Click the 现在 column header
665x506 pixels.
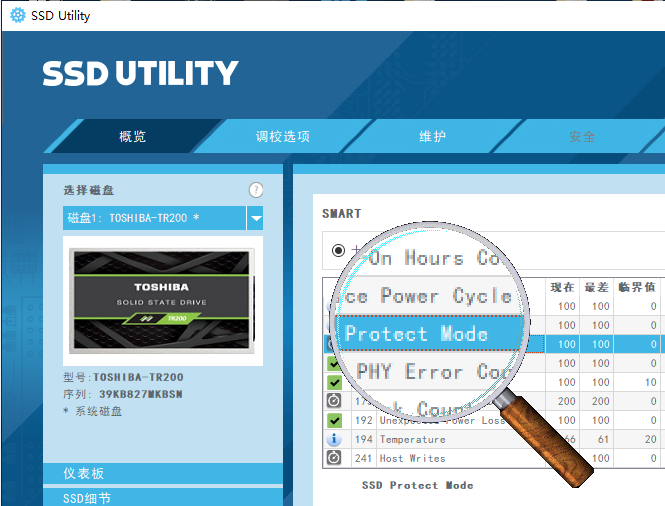point(562,287)
